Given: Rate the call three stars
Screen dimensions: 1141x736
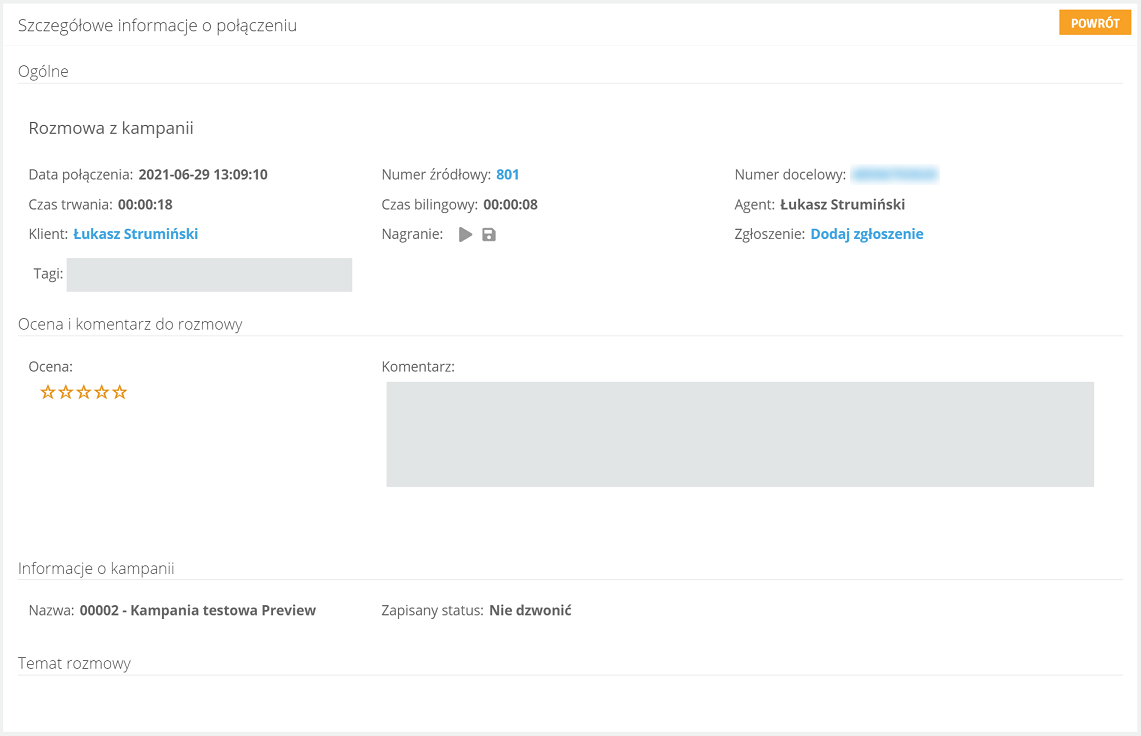Looking at the screenshot, I should click(x=84, y=392).
